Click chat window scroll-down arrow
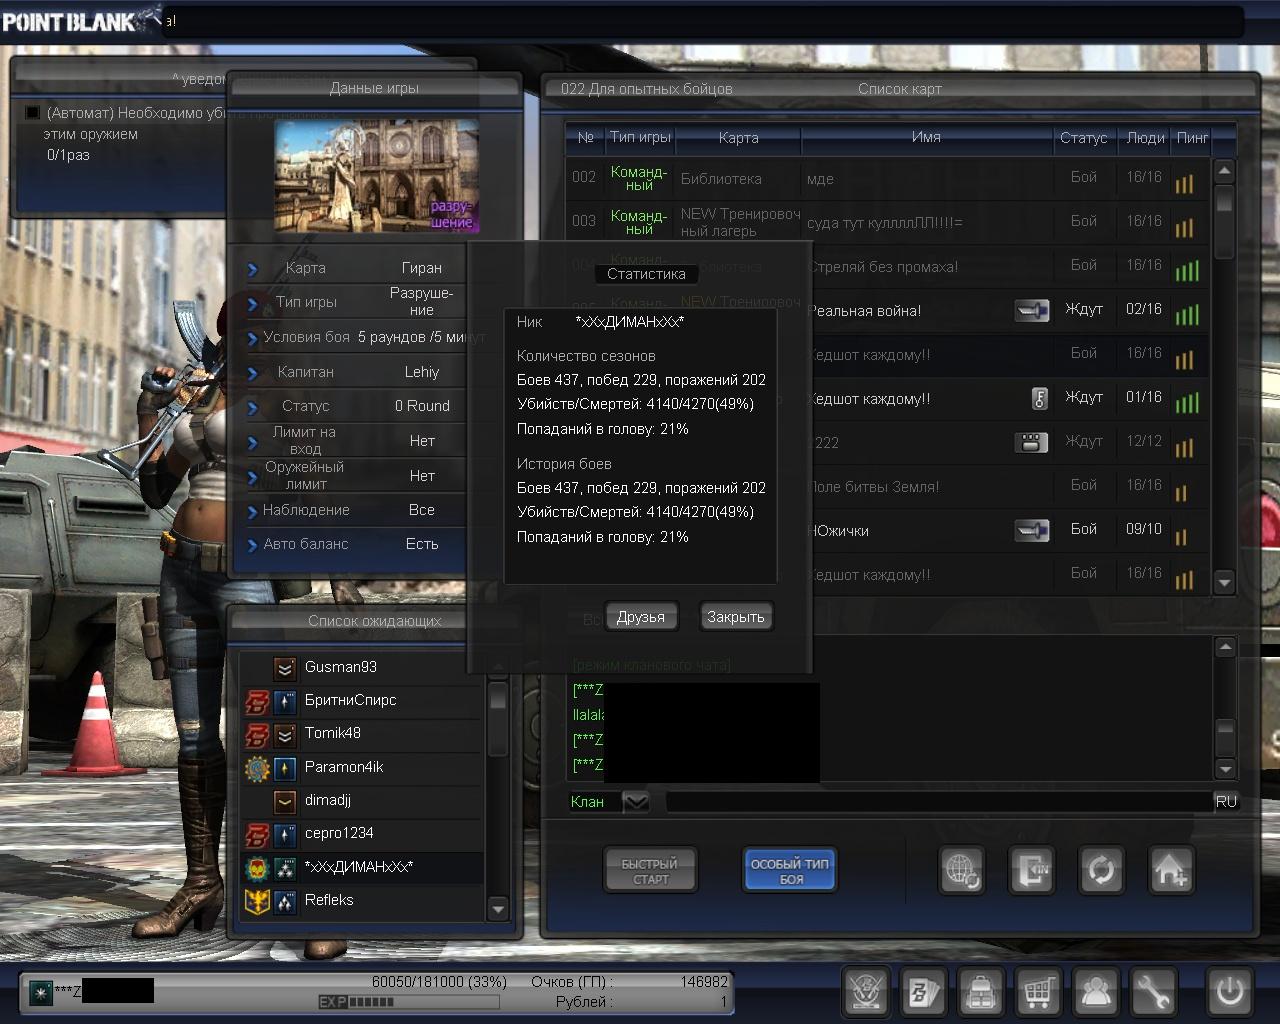The image size is (1280, 1024). point(1226,769)
